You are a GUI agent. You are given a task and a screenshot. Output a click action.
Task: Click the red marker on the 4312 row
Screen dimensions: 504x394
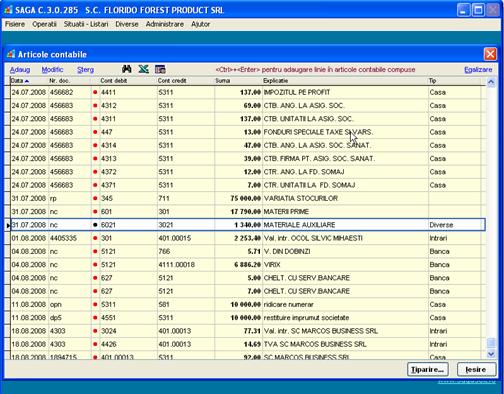point(95,106)
